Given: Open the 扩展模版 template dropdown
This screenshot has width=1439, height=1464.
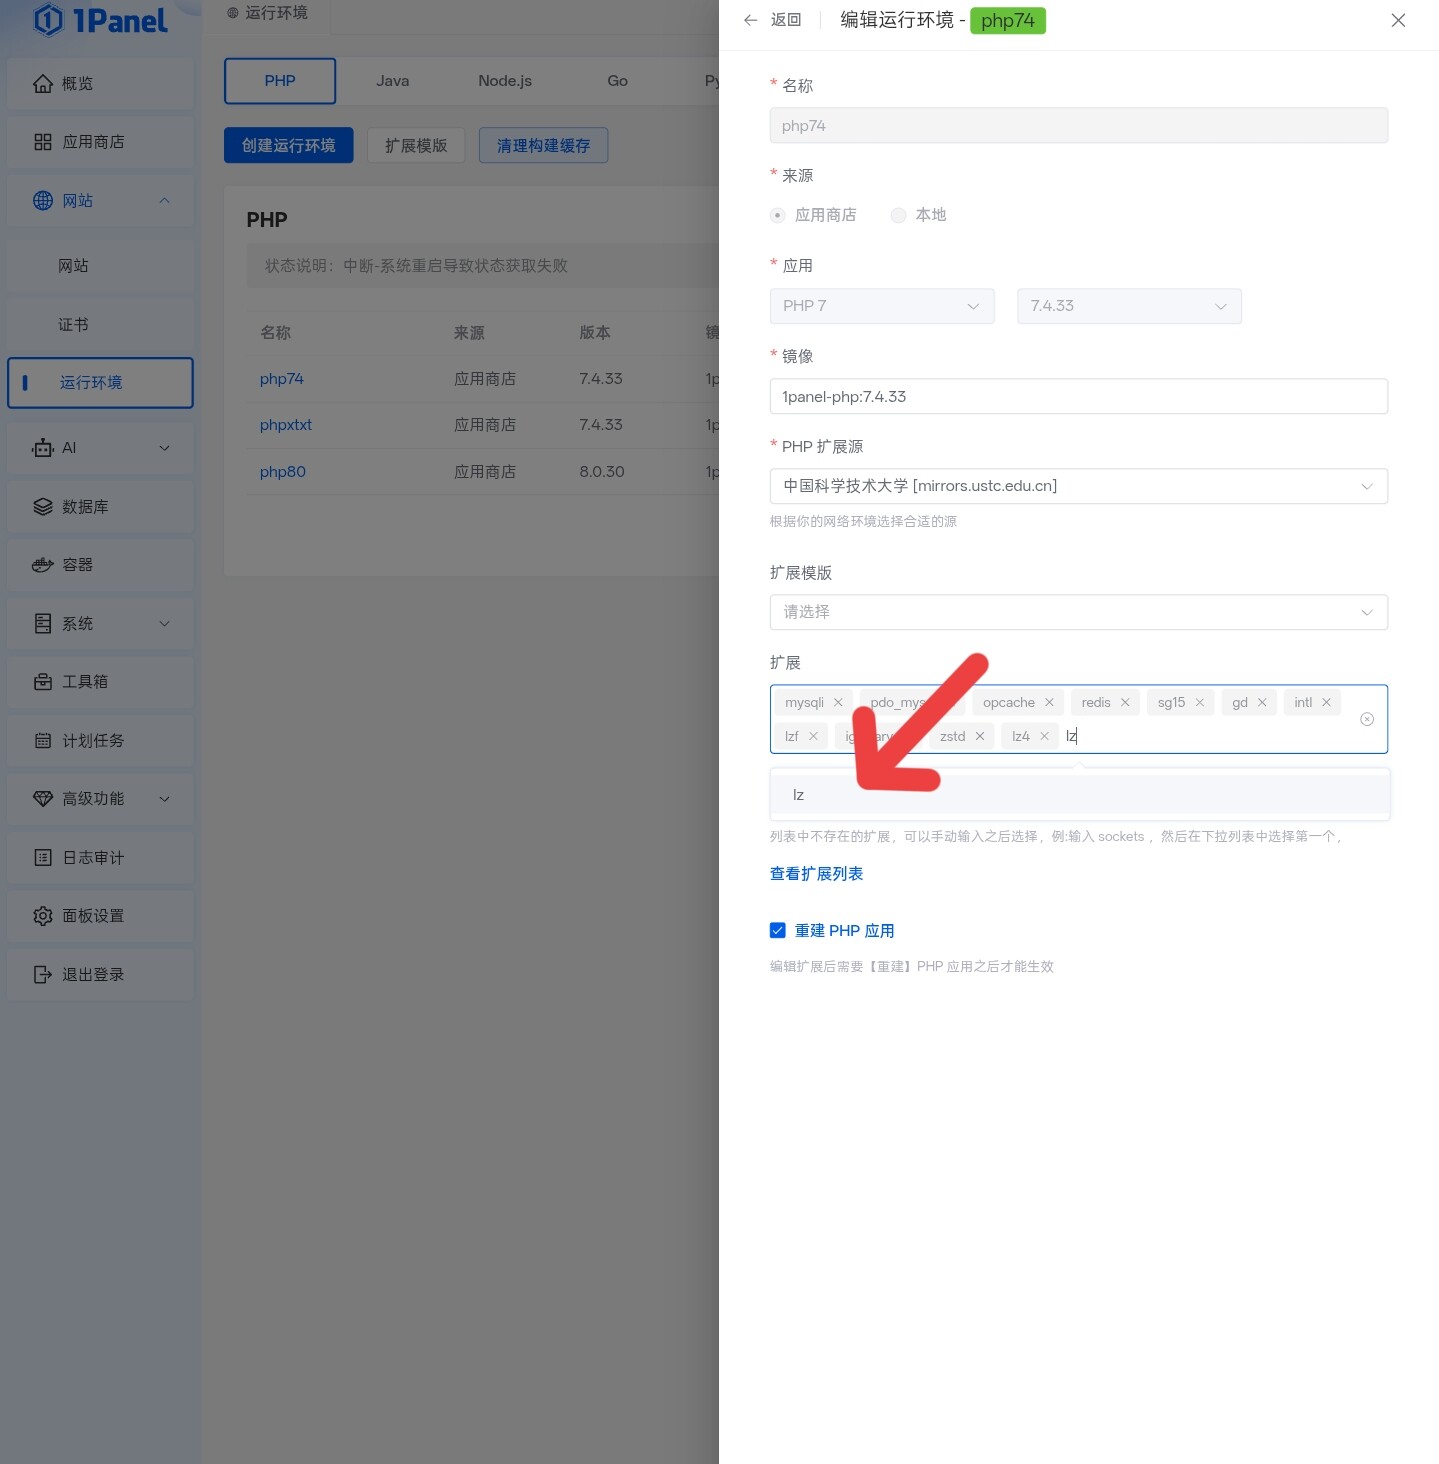Looking at the screenshot, I should 1078,612.
